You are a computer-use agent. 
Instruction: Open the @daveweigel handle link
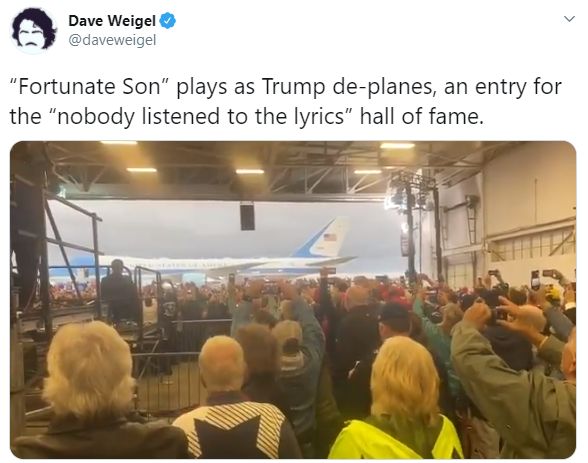click(112, 40)
